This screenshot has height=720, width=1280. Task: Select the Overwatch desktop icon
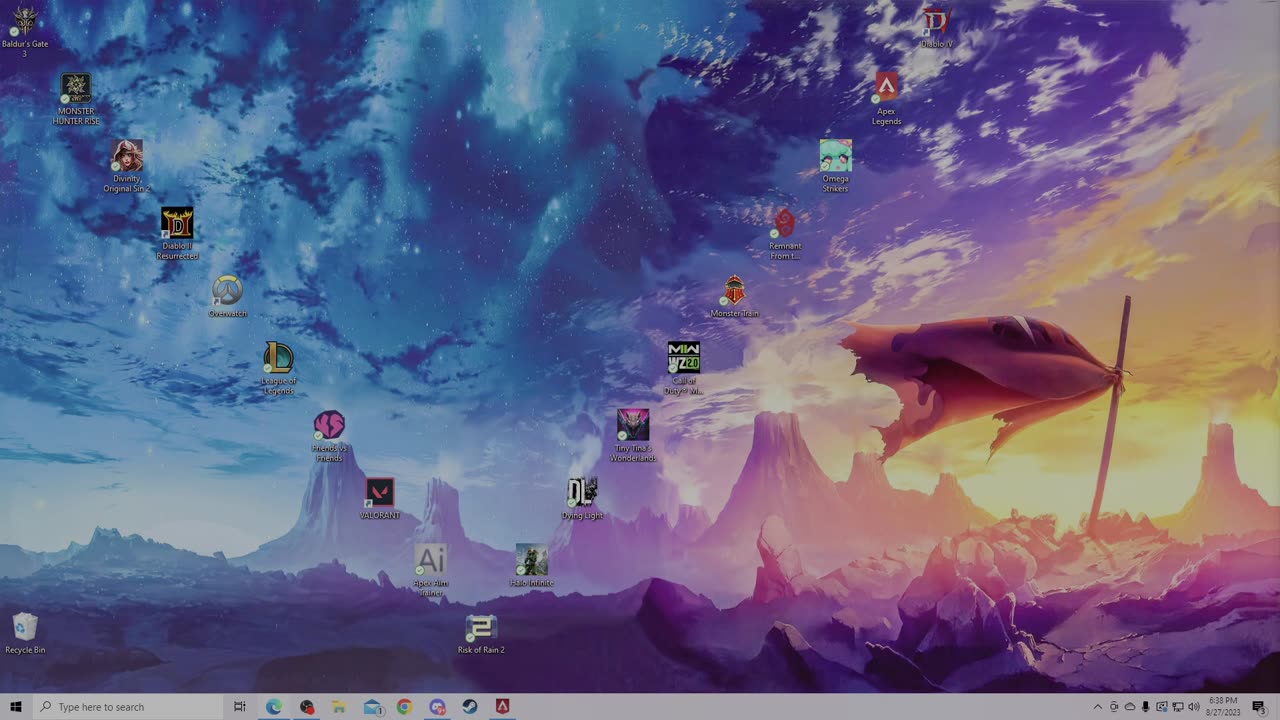point(227,297)
